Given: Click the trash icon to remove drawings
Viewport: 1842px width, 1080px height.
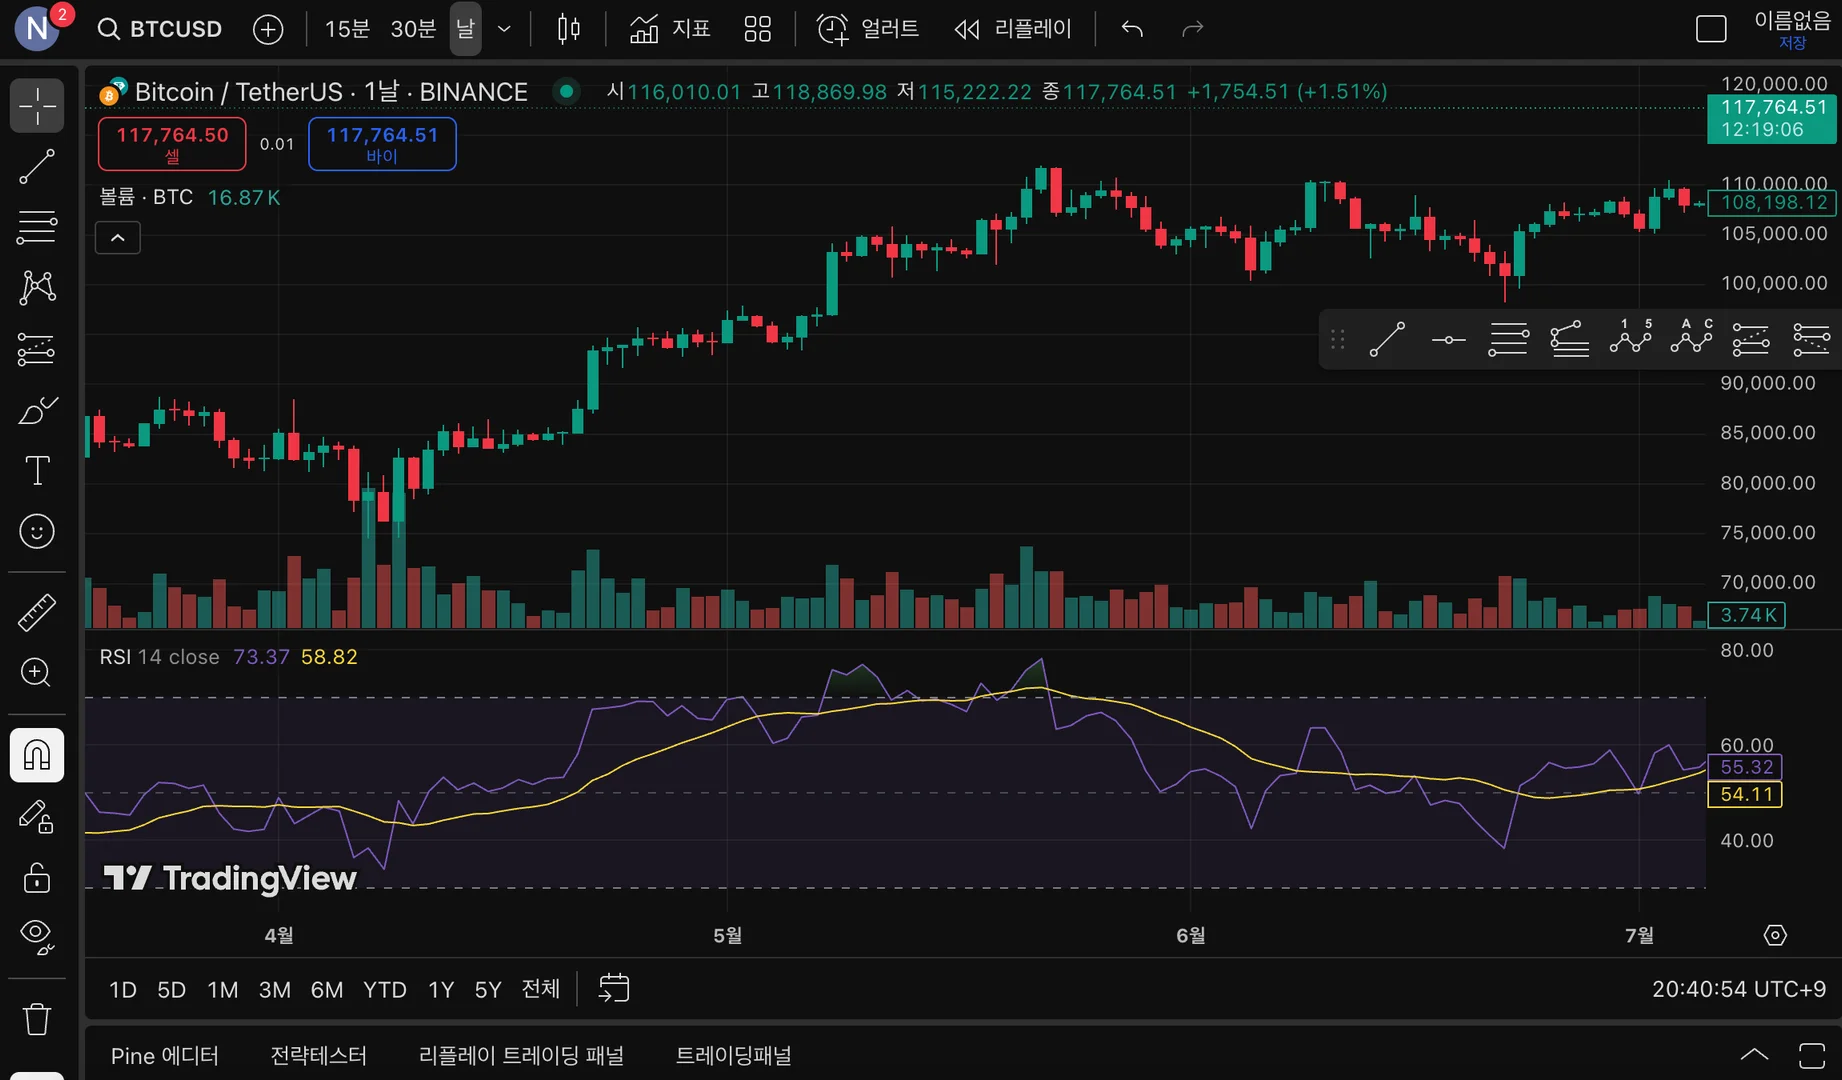Looking at the screenshot, I should coord(37,1019).
